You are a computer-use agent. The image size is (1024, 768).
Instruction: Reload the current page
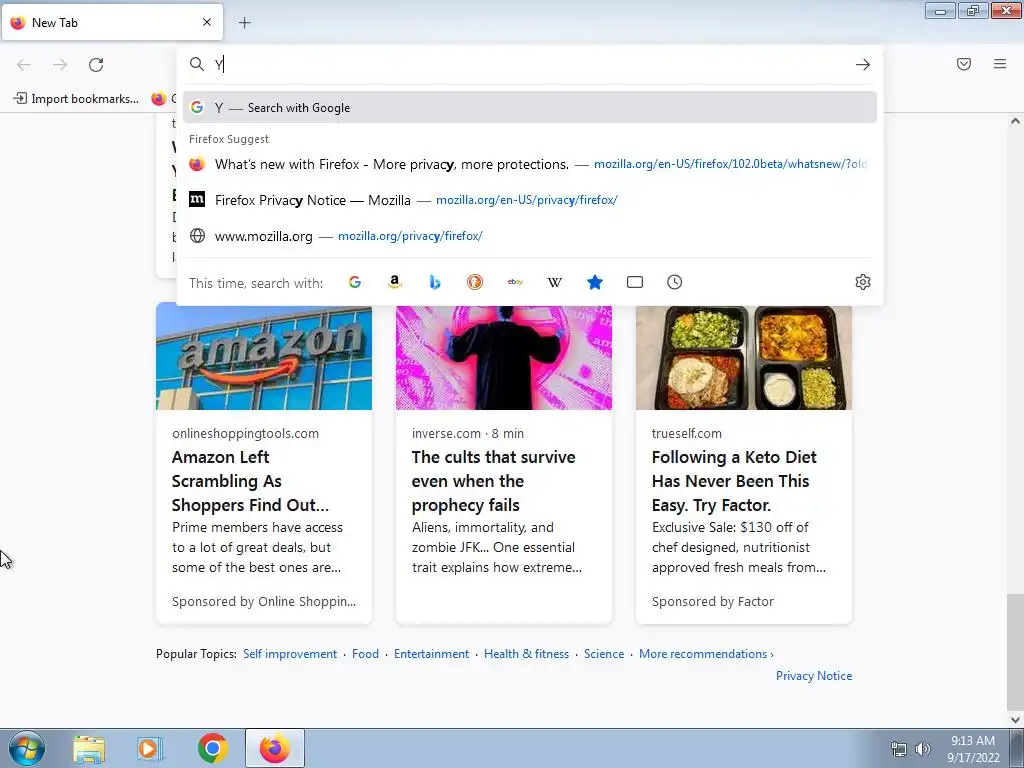pos(96,65)
